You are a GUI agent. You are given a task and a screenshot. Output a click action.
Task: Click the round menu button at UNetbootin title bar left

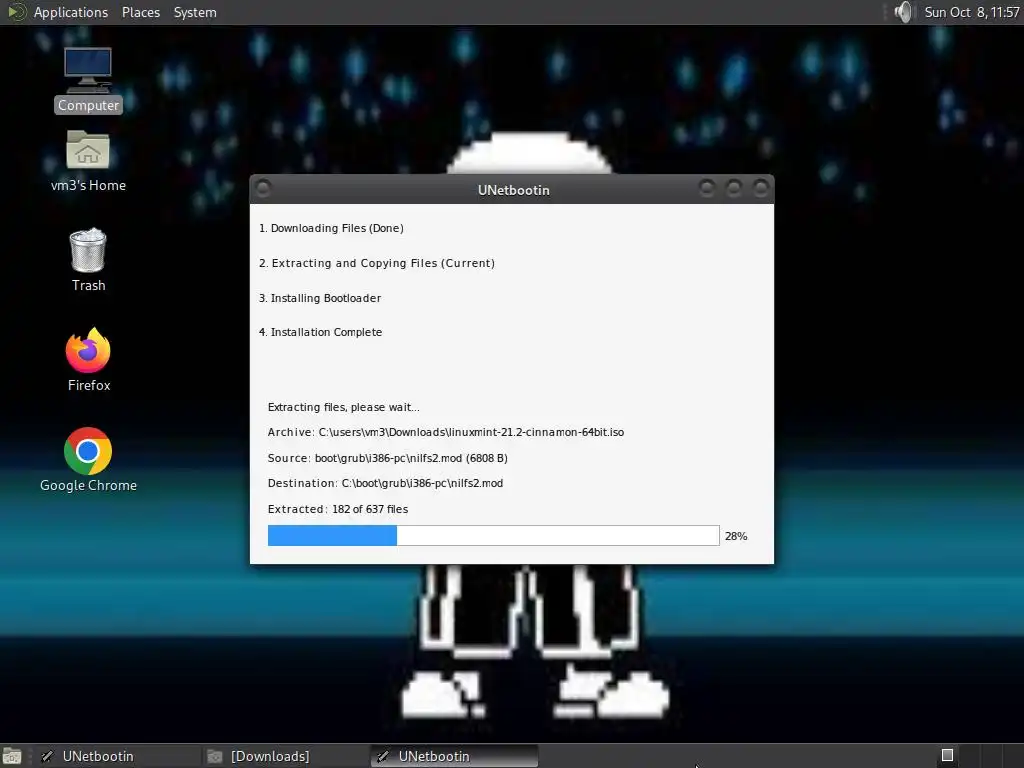(x=263, y=189)
